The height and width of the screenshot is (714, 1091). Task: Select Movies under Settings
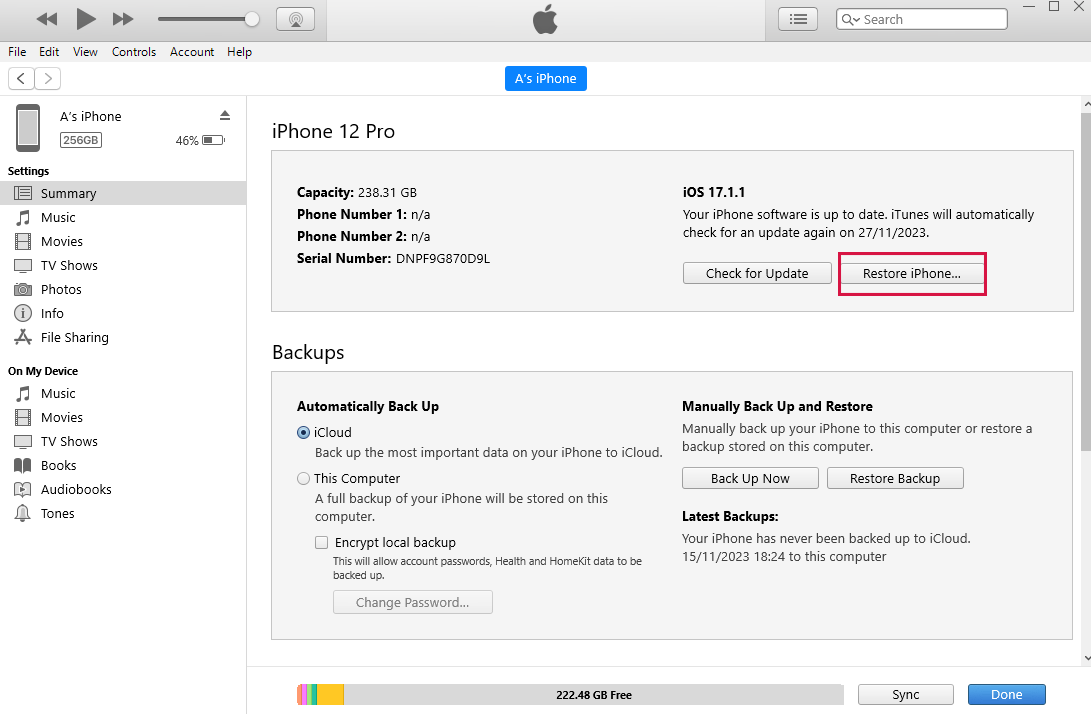[123, 241]
